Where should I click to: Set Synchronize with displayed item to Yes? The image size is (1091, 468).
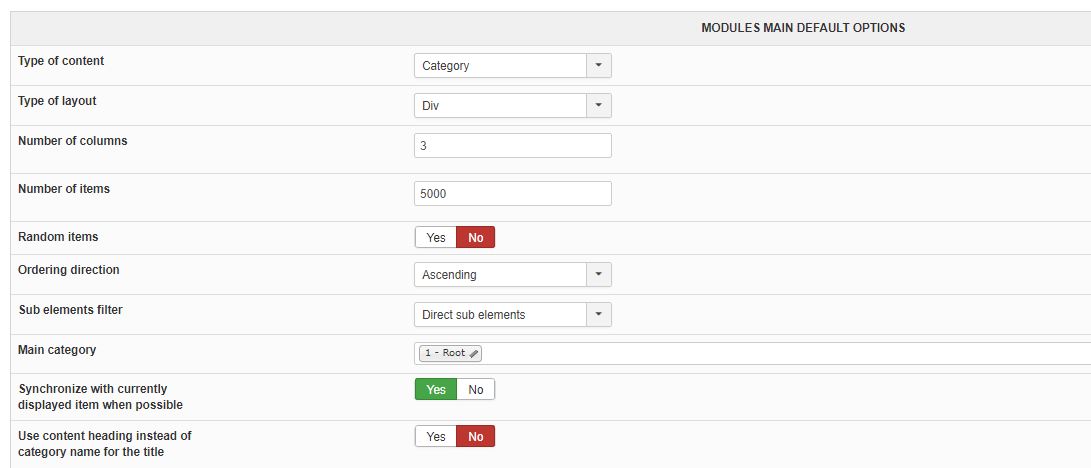pos(436,390)
